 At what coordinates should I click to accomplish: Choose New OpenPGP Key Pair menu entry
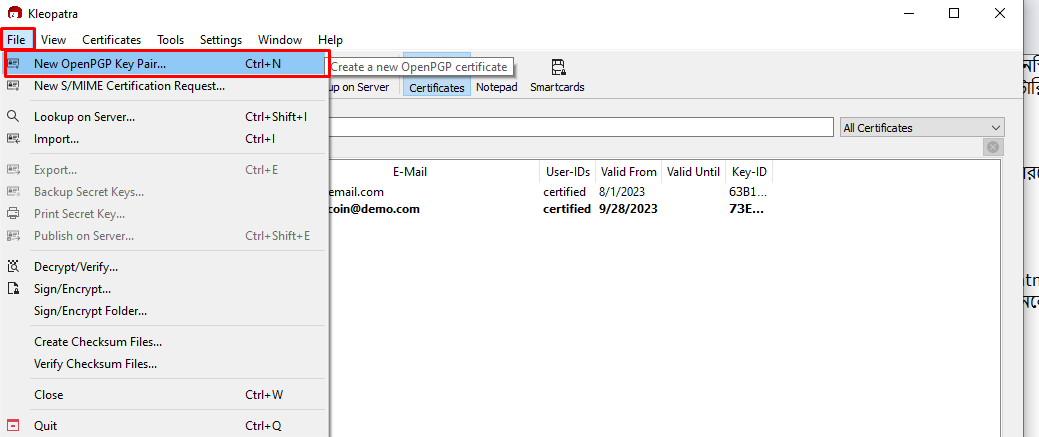pyautogui.click(x=165, y=64)
